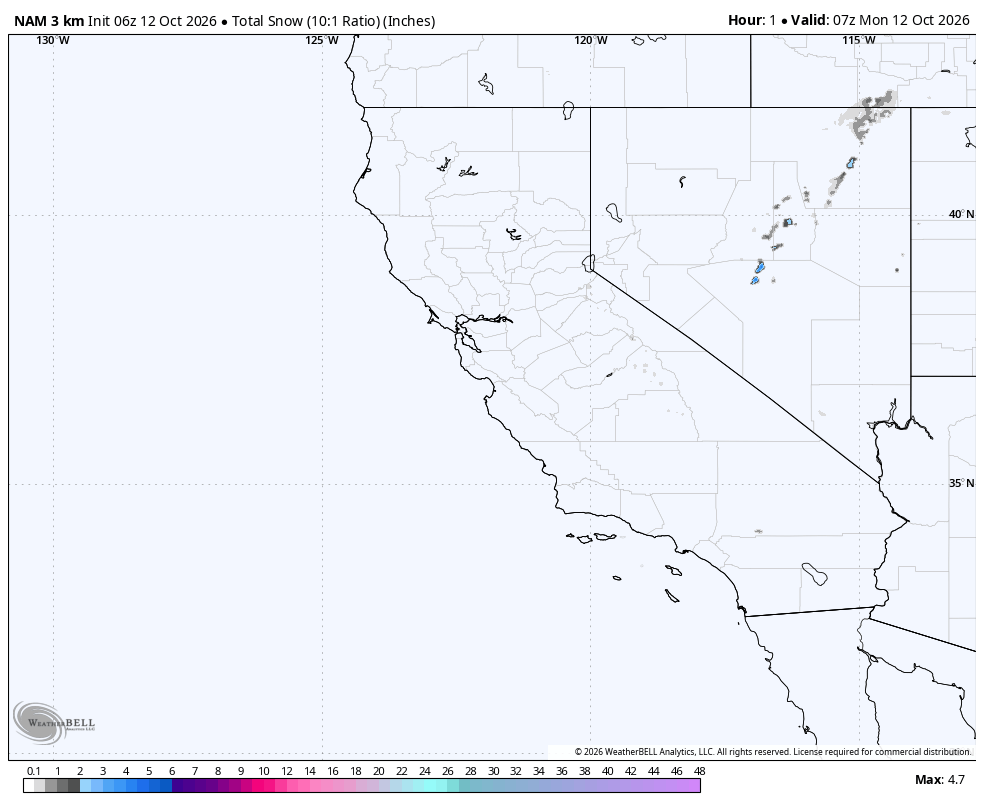Viewport: 984px width, 808px height.
Task: Click Lake Tahoe on the California-Nevada border
Action: (588, 263)
